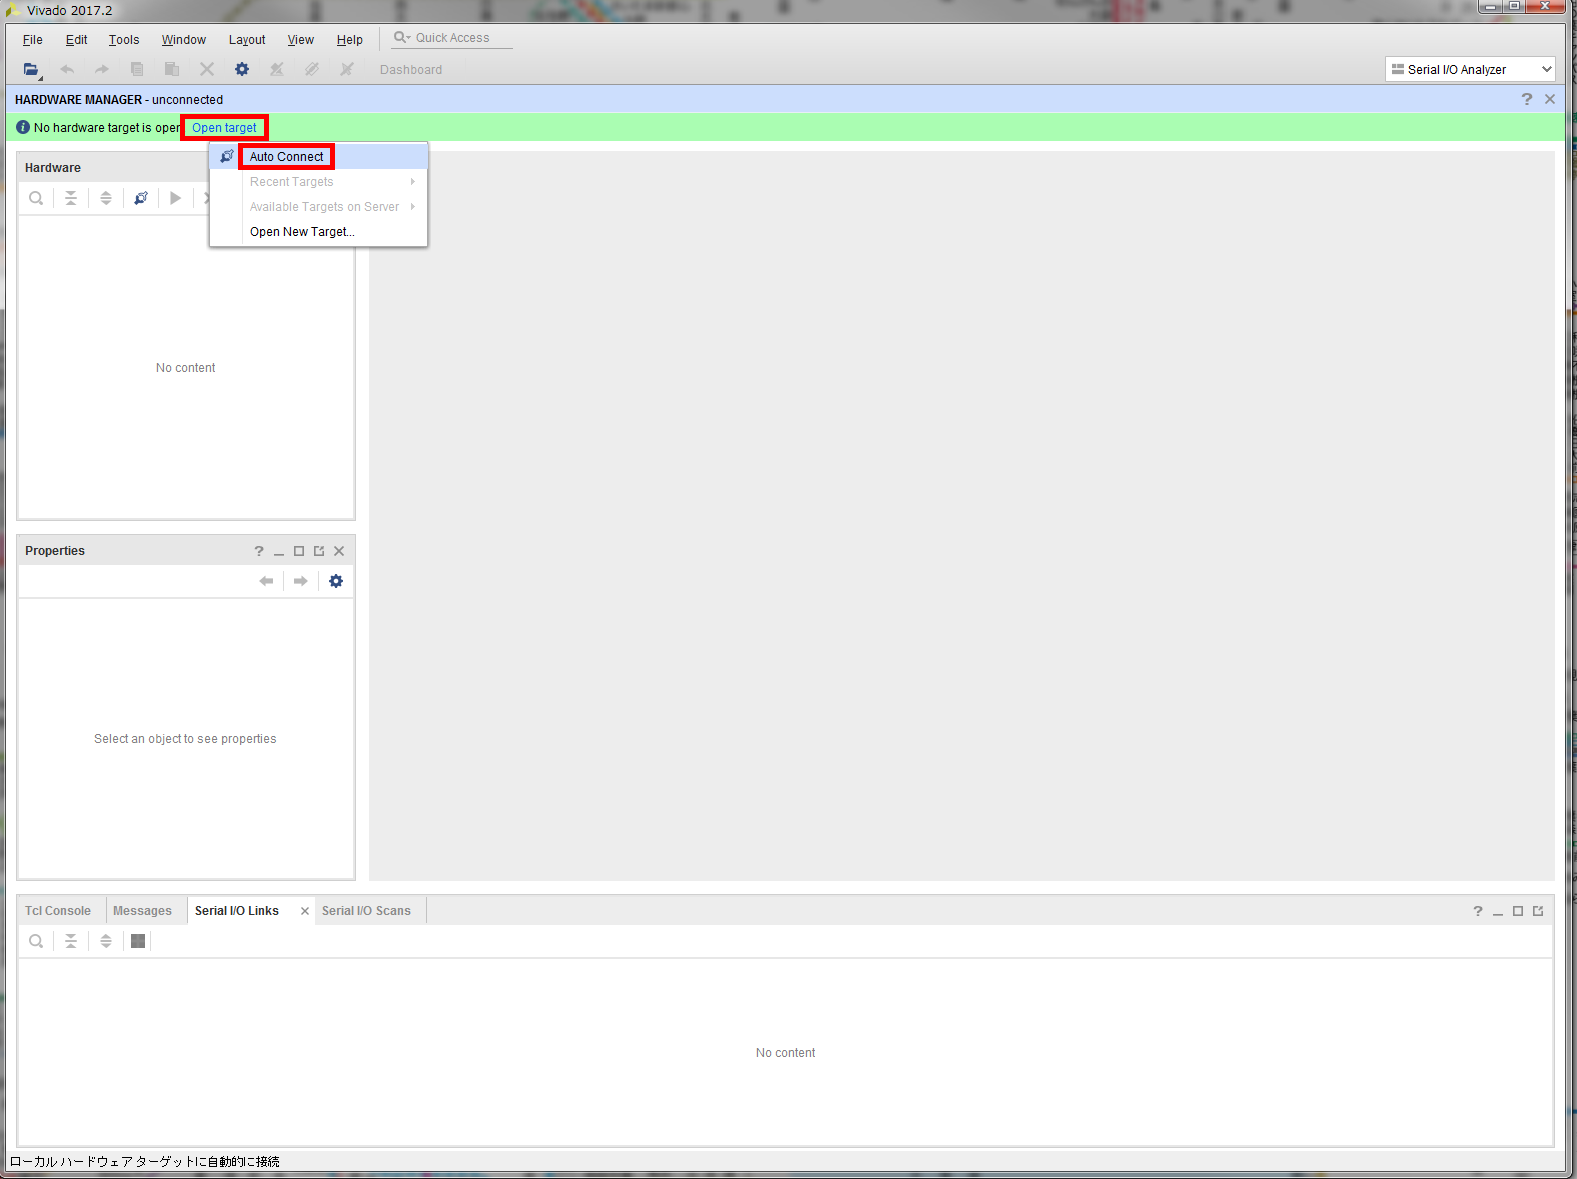Maximize the bottom tabbed panel
The height and width of the screenshot is (1179, 1577).
click(1518, 911)
